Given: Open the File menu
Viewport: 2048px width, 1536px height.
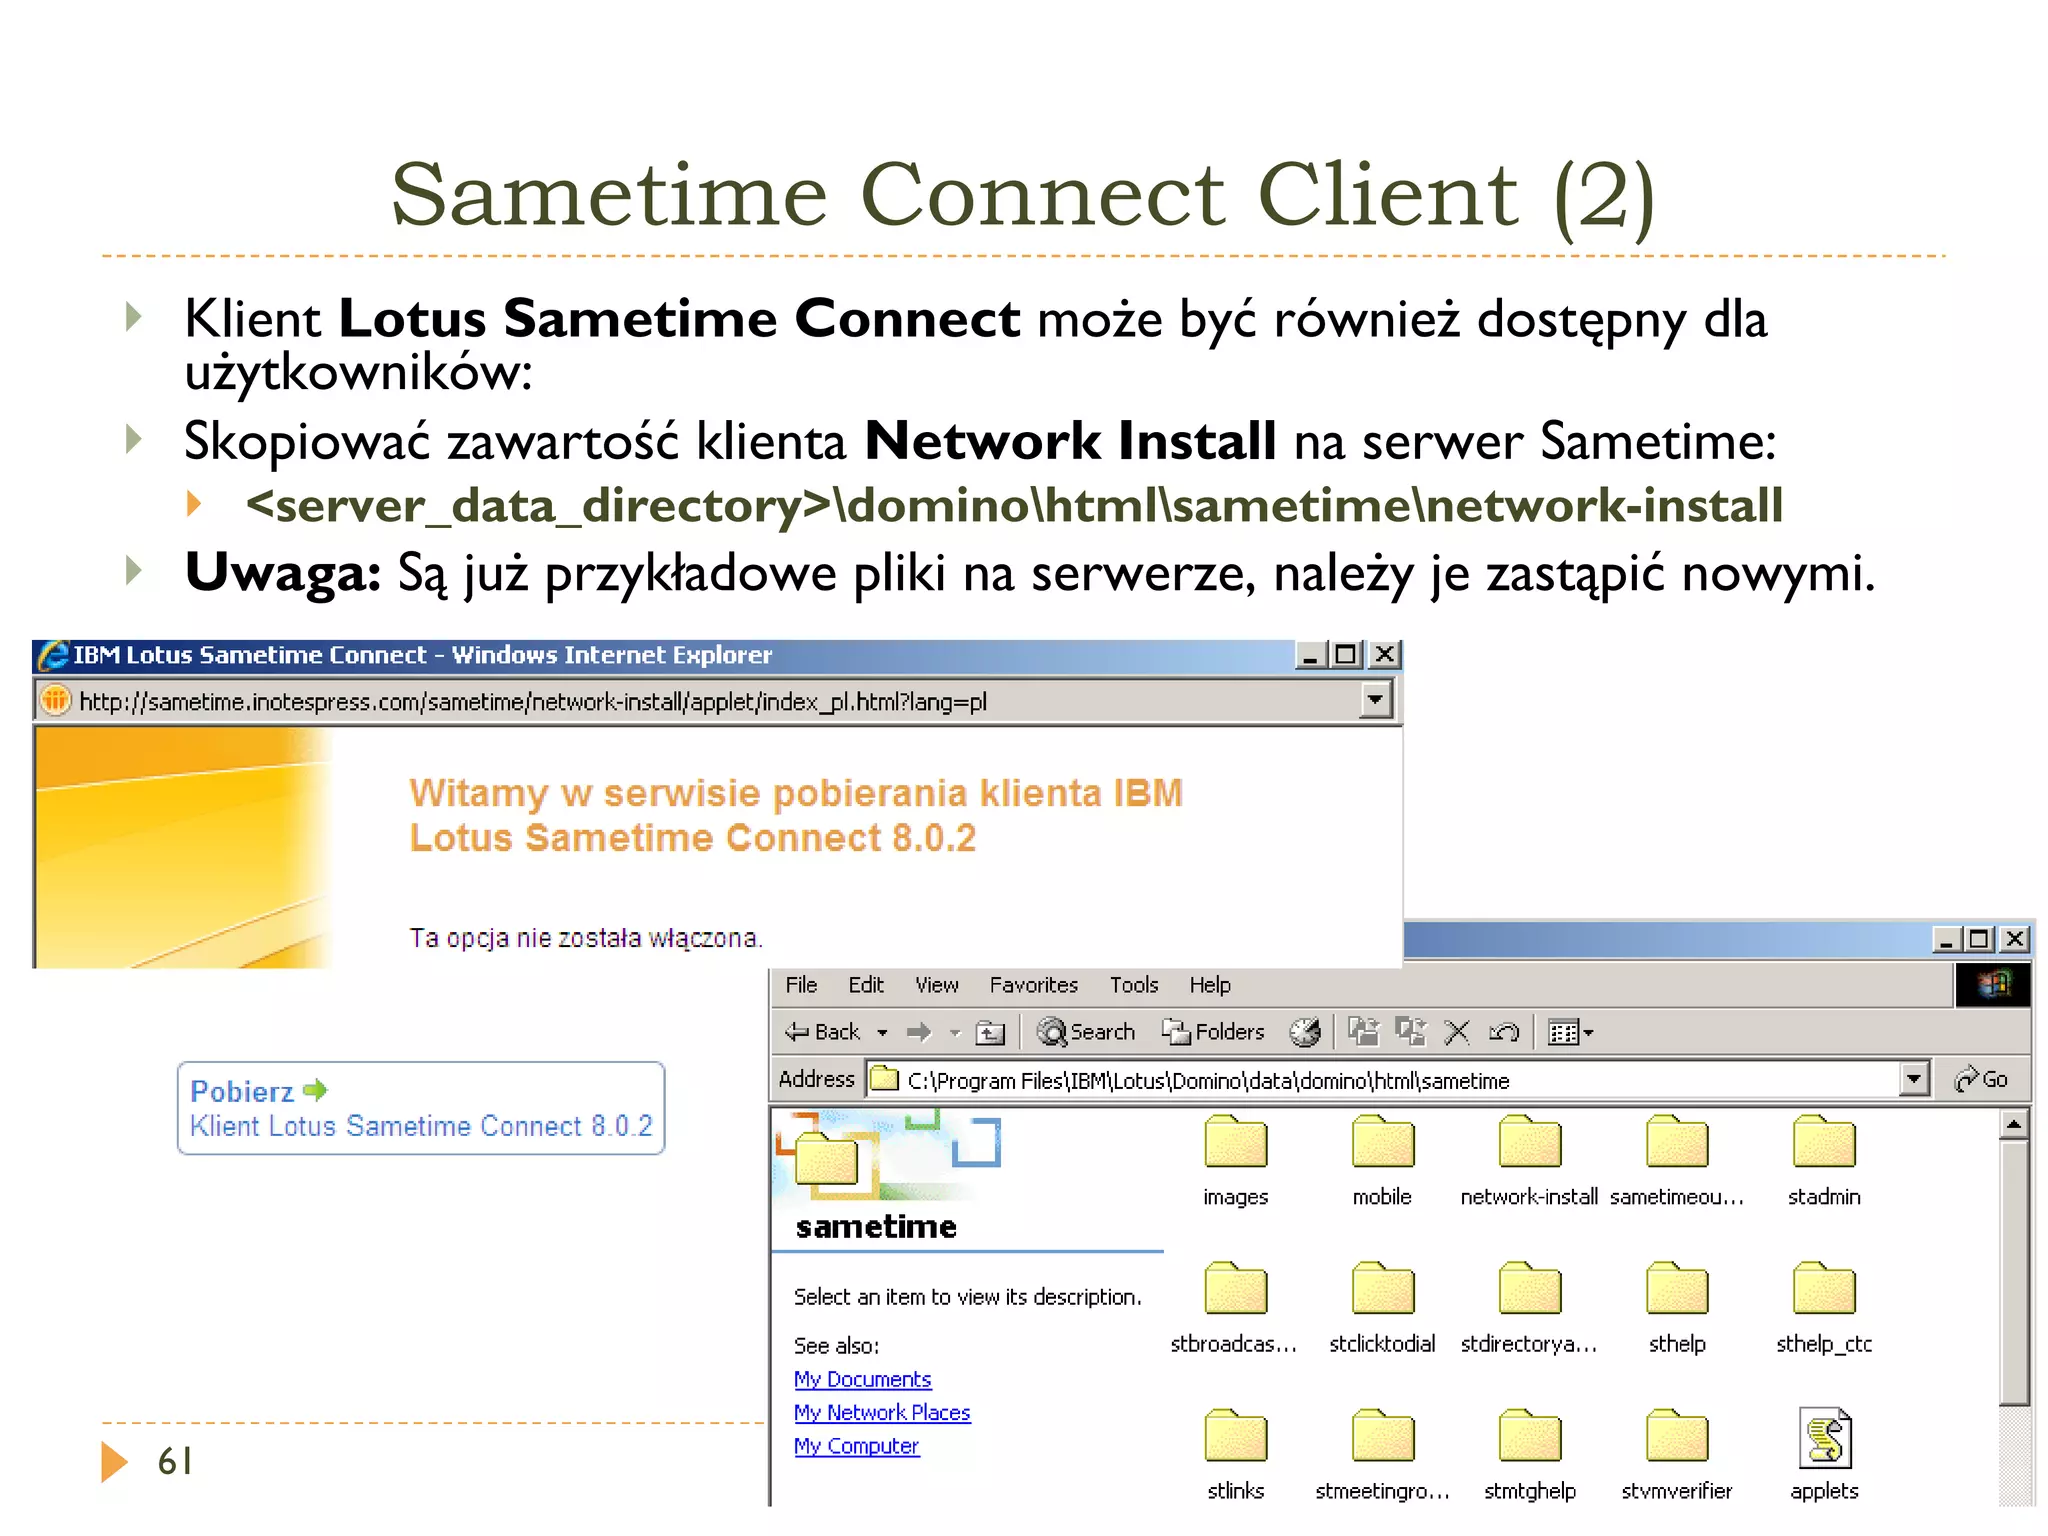Looking at the screenshot, I should pos(801,985).
